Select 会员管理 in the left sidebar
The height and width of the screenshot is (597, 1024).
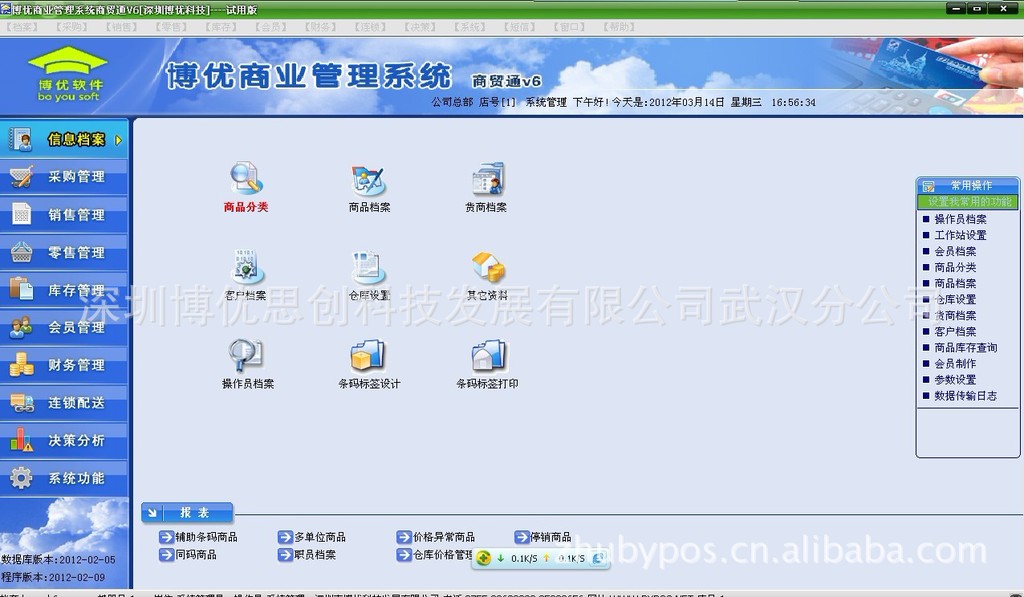63,327
